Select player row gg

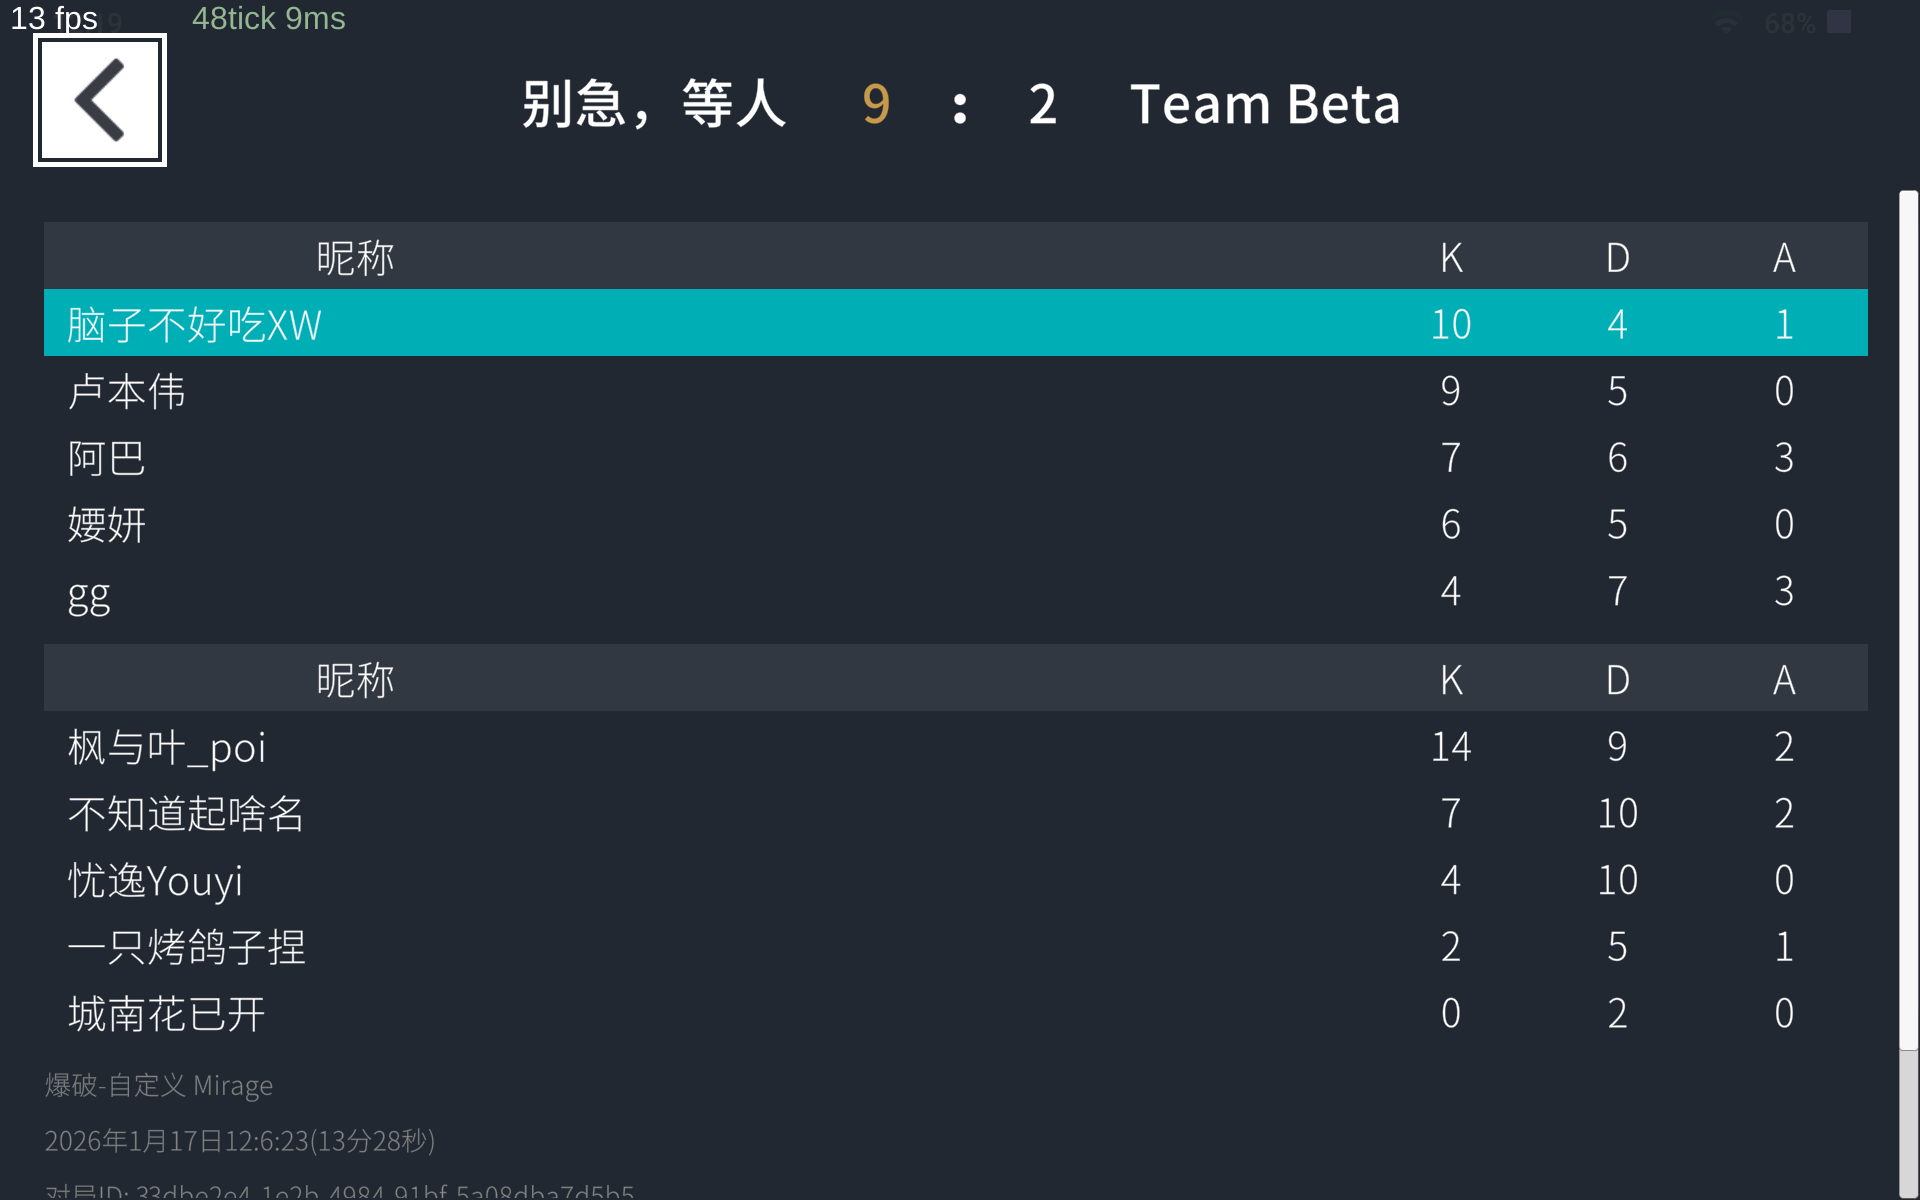[955, 591]
